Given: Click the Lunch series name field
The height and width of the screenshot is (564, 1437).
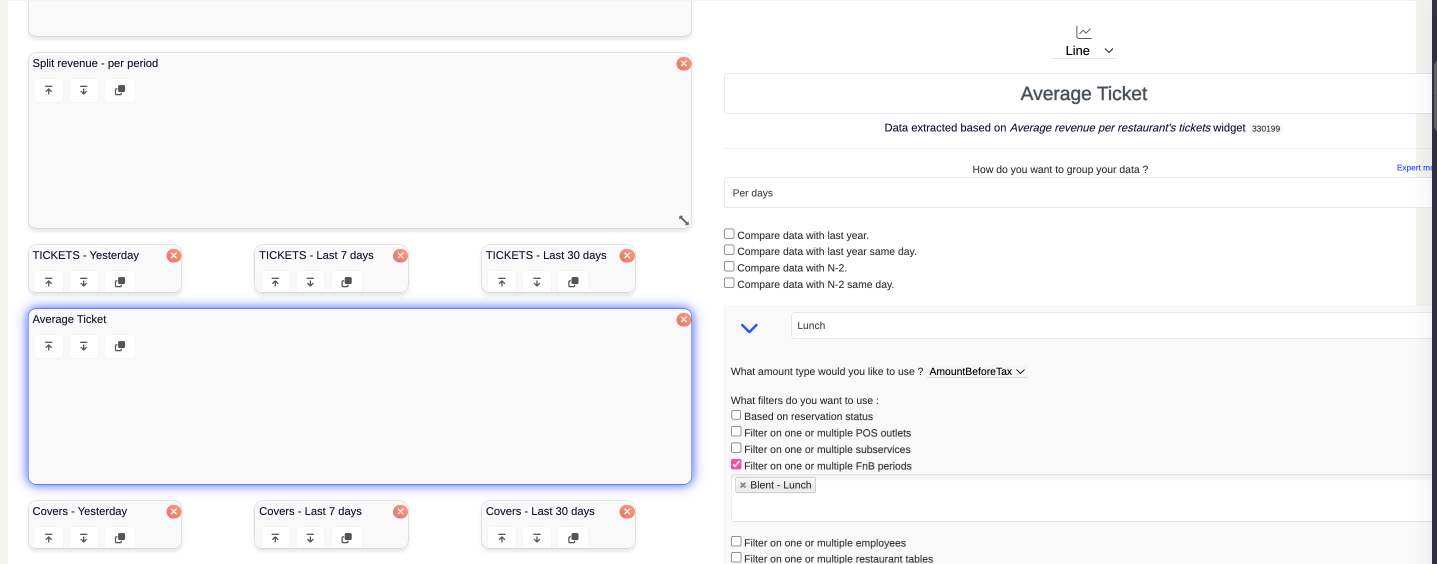Looking at the screenshot, I should pyautogui.click(x=1113, y=326).
